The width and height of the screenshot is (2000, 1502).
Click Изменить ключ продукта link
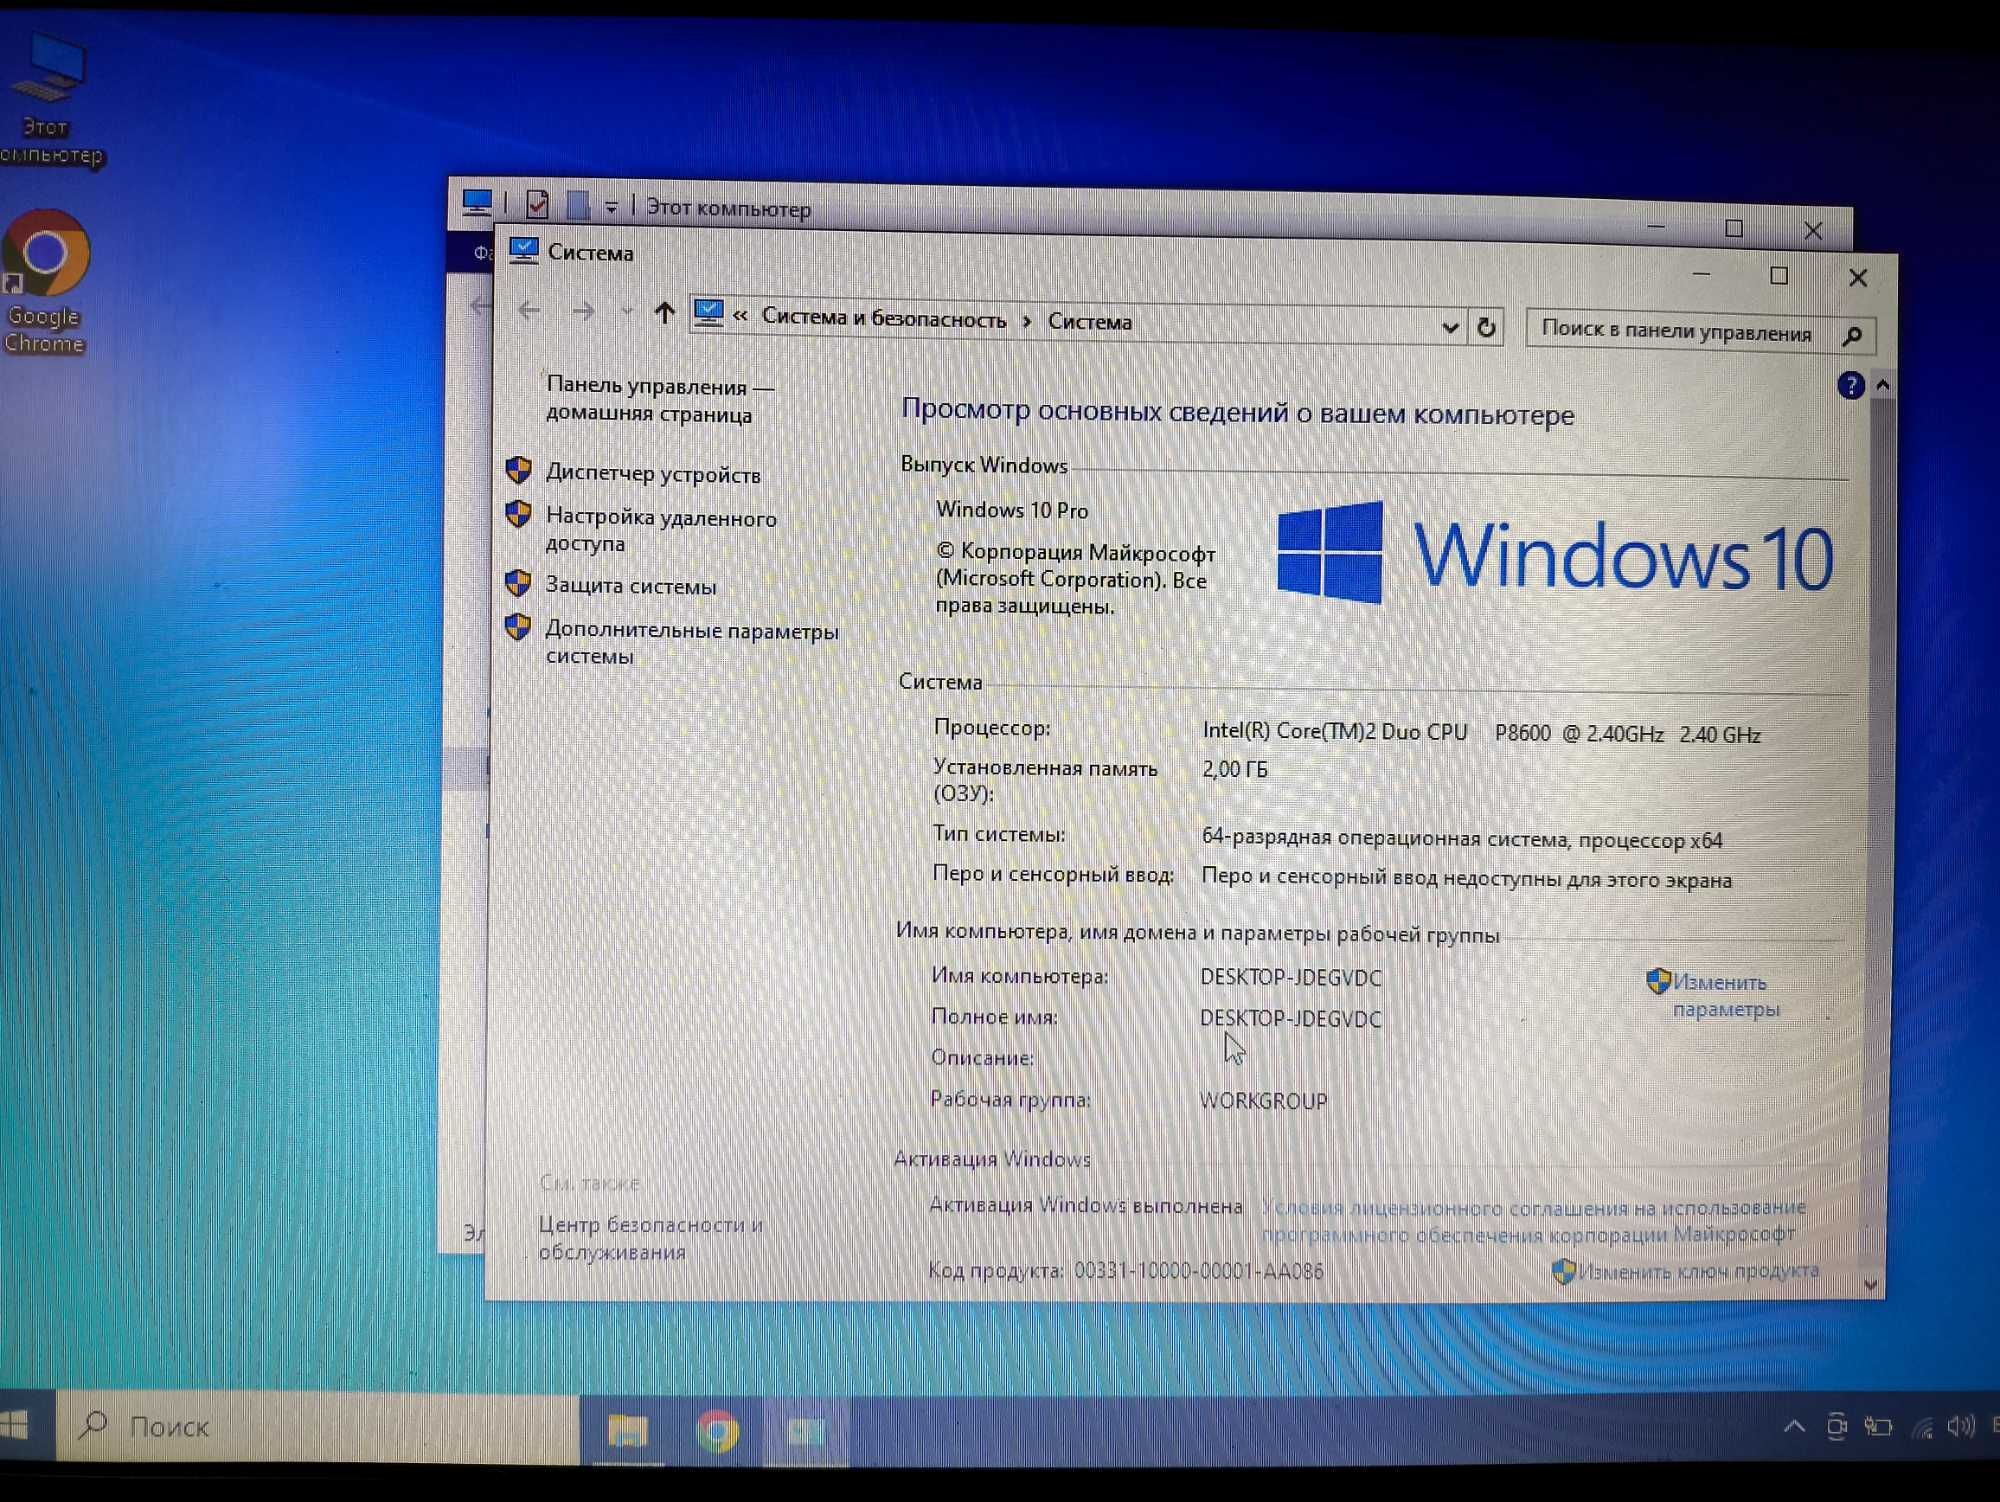(1697, 1271)
